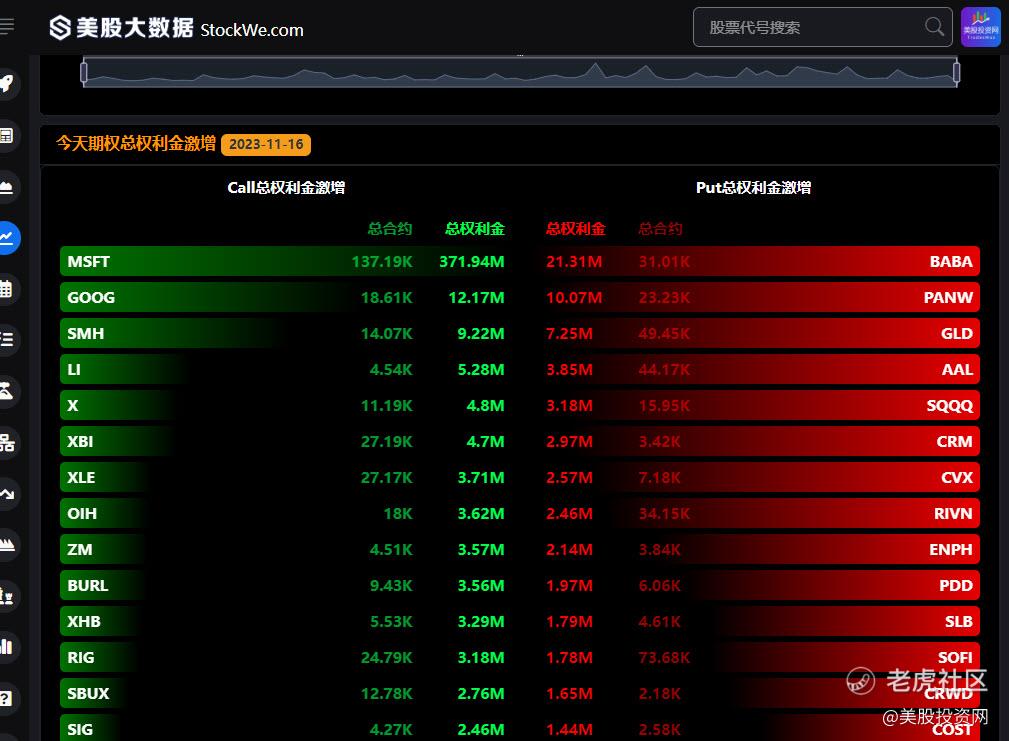Select the Put 总权利金激增 heading
The height and width of the screenshot is (741, 1009).
point(754,188)
